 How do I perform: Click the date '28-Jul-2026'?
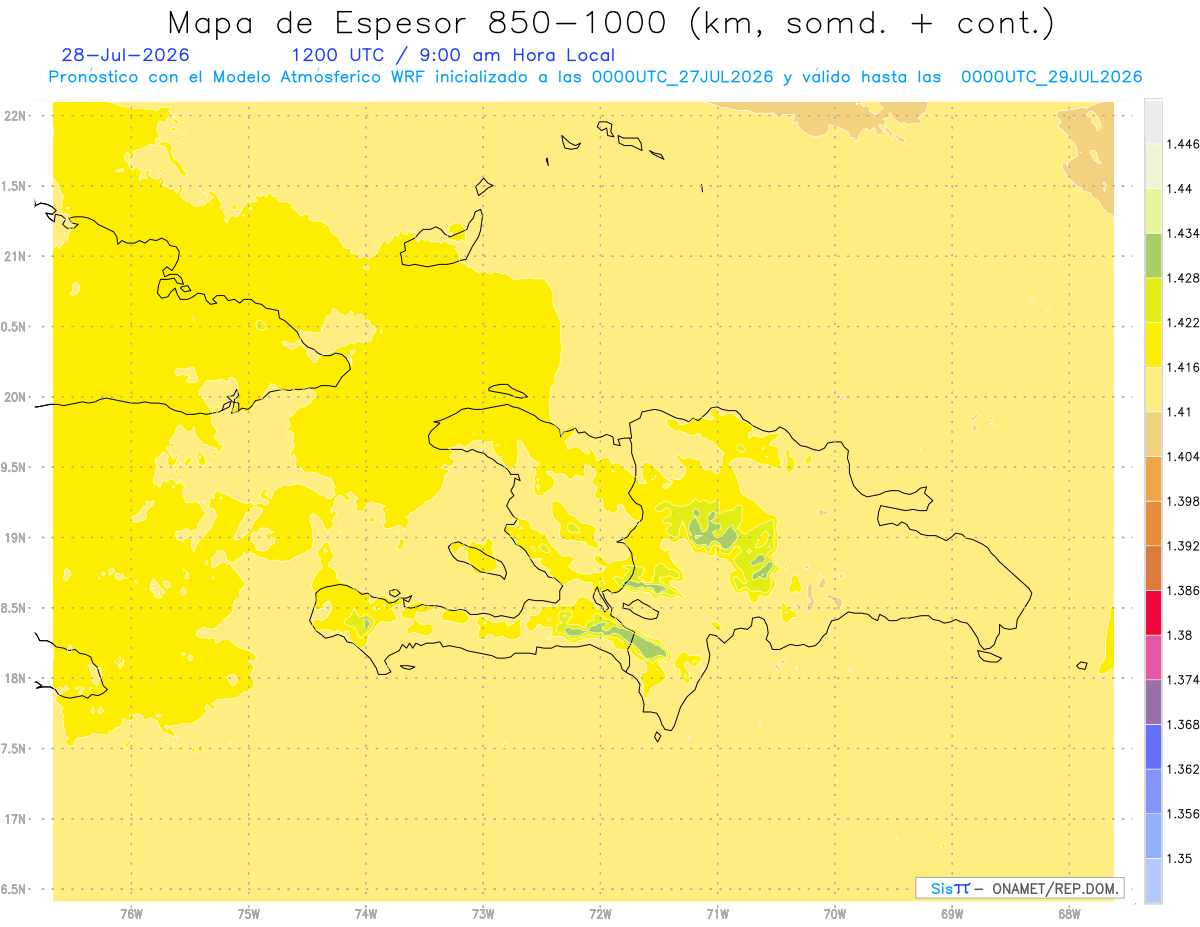[125, 56]
